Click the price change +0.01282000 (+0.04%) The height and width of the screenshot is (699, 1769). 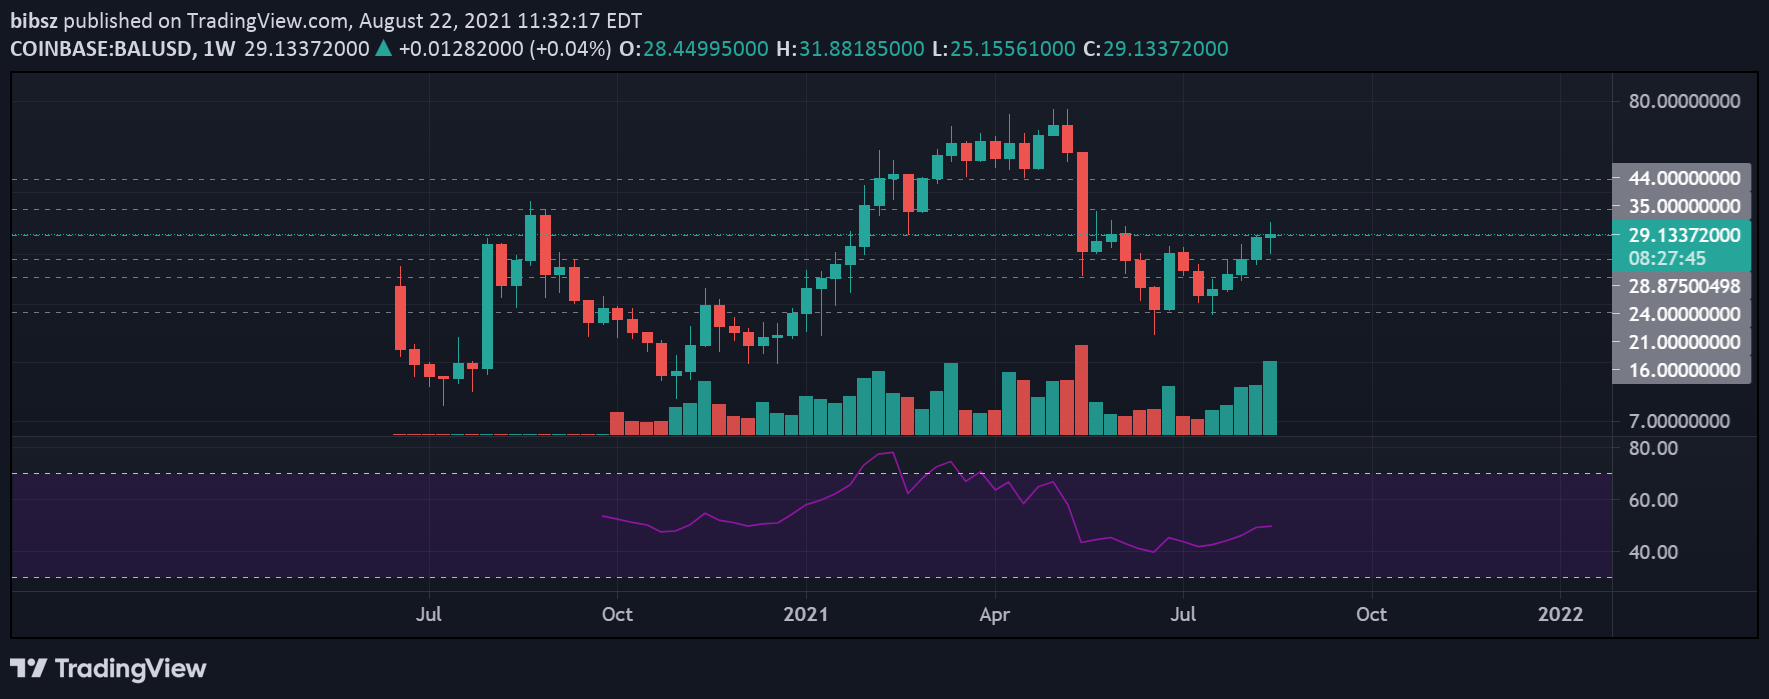(x=505, y=49)
